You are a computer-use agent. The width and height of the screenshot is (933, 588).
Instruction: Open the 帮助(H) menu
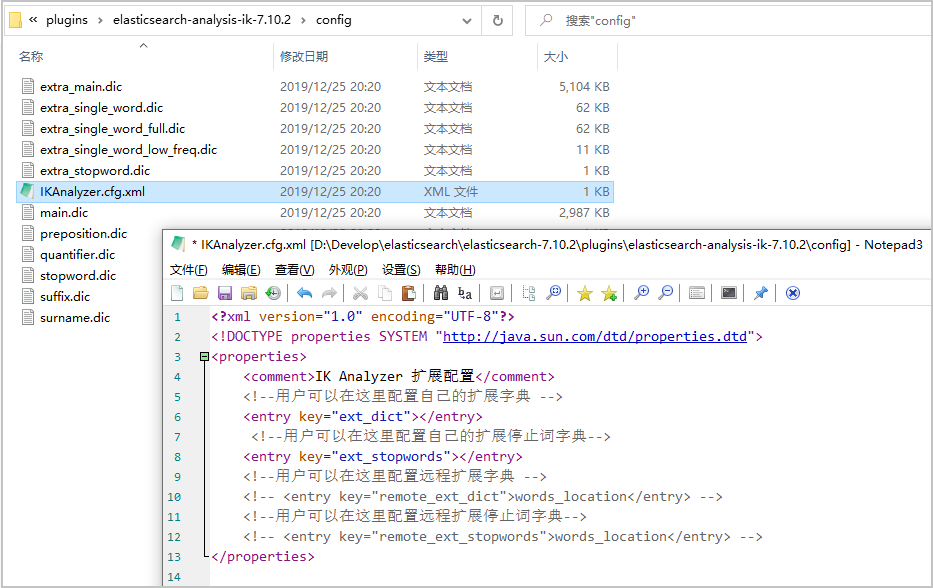pyautogui.click(x=455, y=270)
